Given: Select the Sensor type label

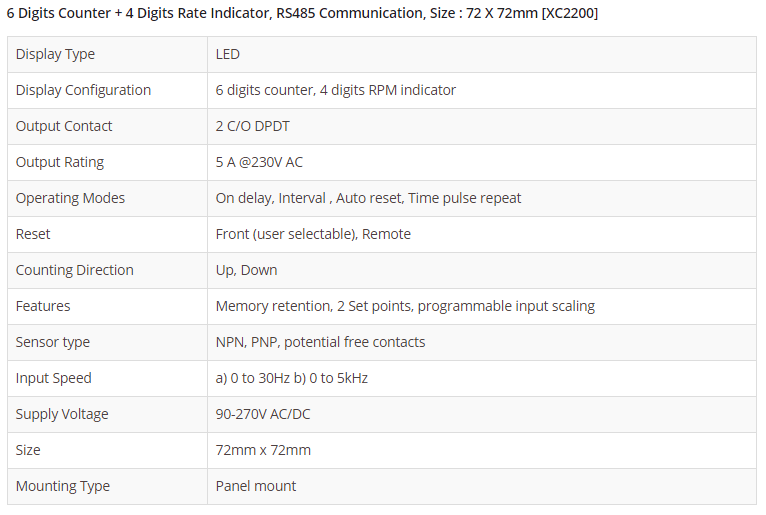Looking at the screenshot, I should point(52,342).
